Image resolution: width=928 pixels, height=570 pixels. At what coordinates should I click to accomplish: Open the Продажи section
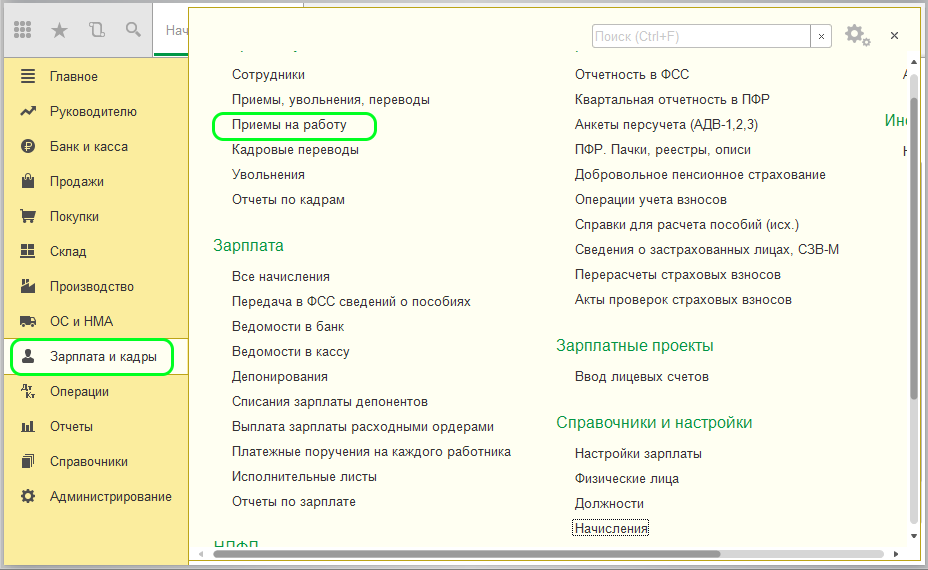coord(77,182)
